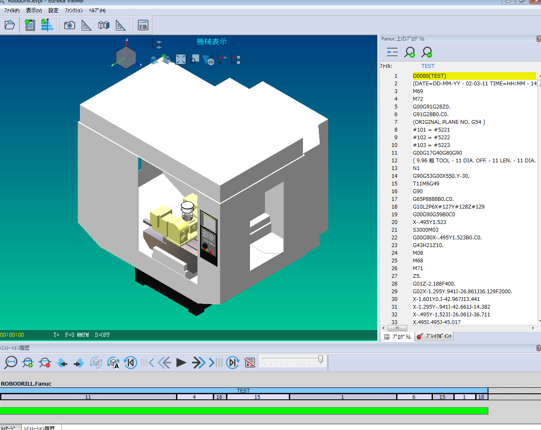Viewport: 541px width, 430px height.
Task: Expand the program list options icon
Action: [x=392, y=52]
